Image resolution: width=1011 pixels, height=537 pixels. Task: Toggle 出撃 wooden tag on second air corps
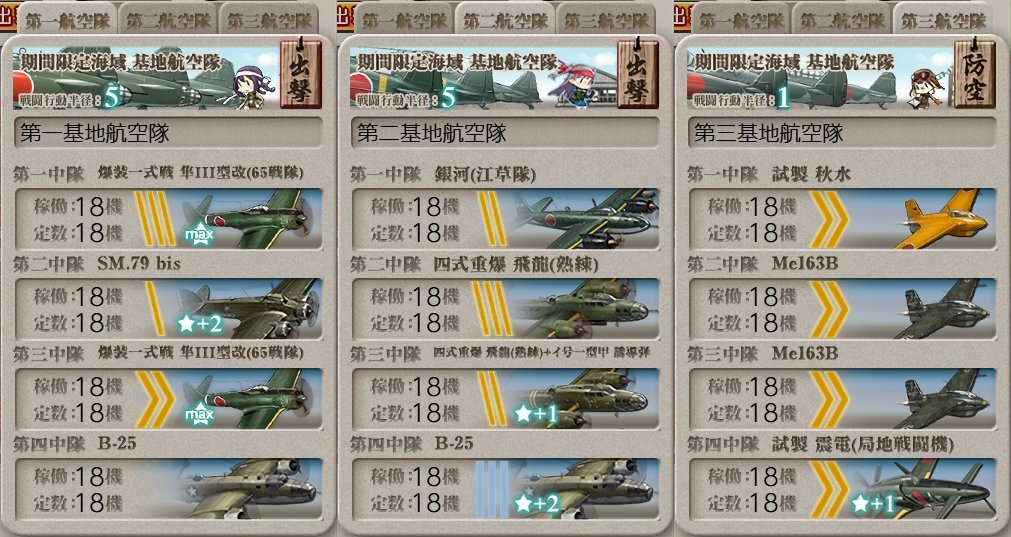coord(638,73)
